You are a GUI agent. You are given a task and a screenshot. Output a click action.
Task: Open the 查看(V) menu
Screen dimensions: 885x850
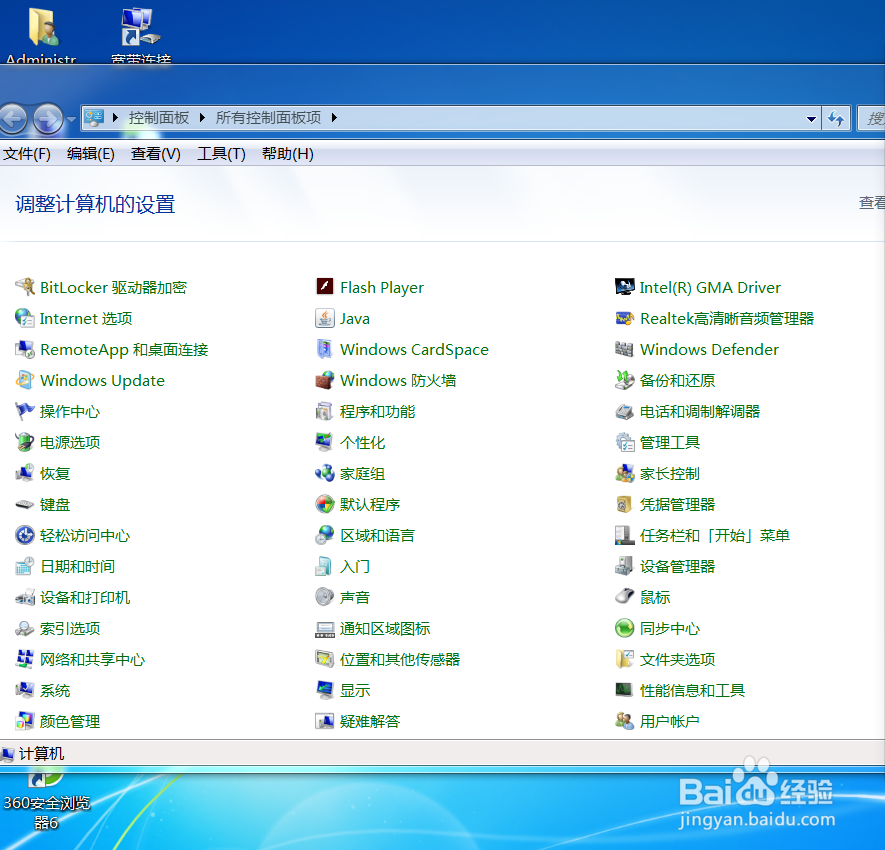[x=156, y=154]
